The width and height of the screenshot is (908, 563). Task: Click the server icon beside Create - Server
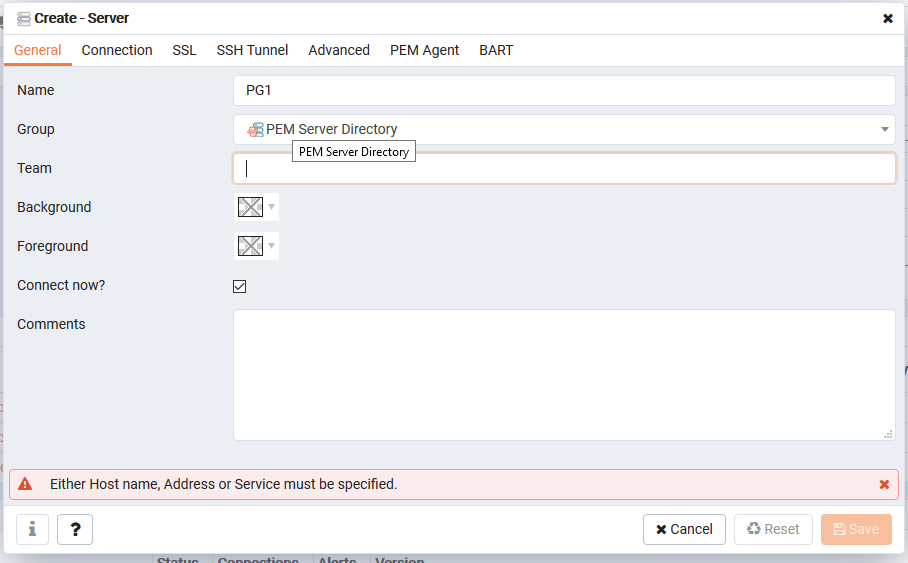(24, 18)
